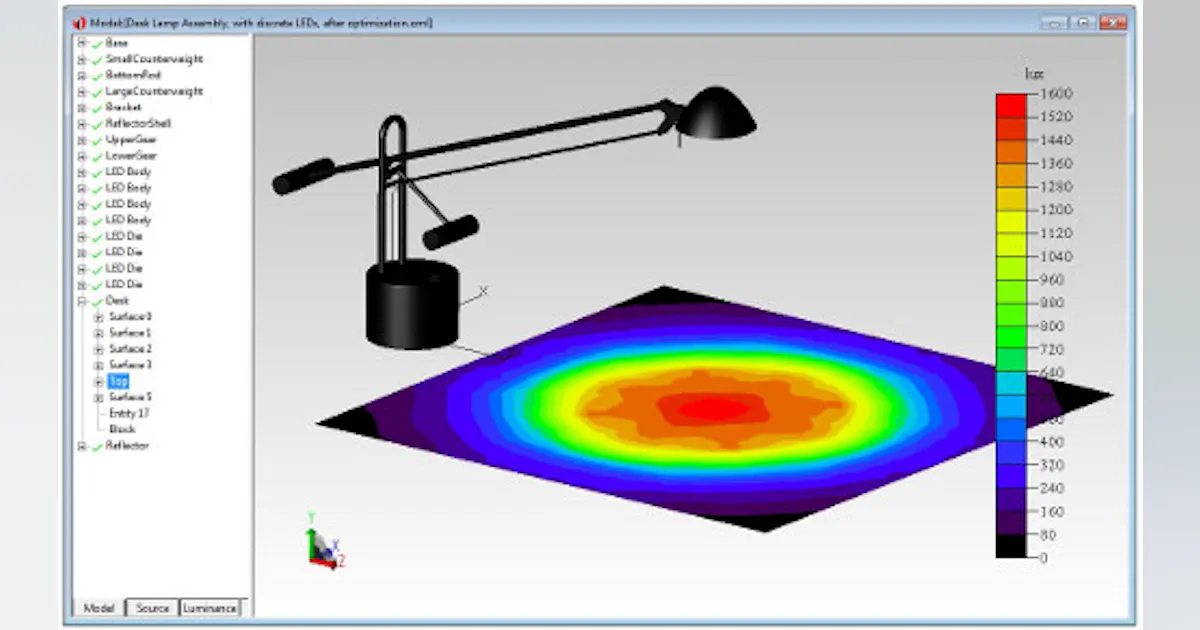Expand the Surface 5 node
This screenshot has height=630, width=1200.
[99, 397]
